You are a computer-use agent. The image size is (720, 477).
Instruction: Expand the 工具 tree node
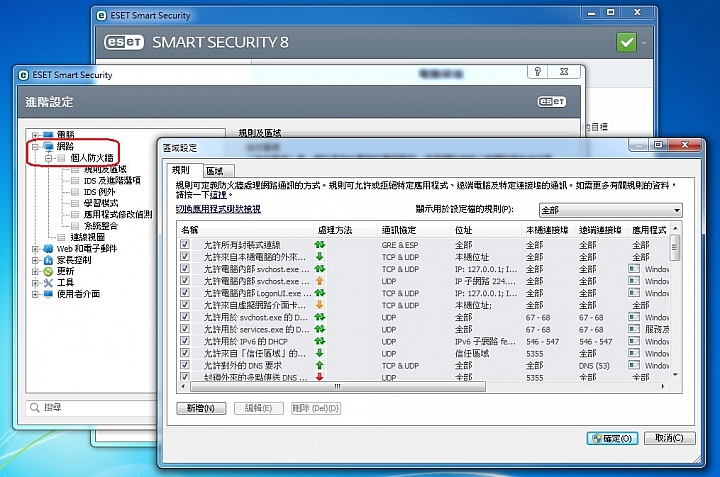tap(35, 283)
